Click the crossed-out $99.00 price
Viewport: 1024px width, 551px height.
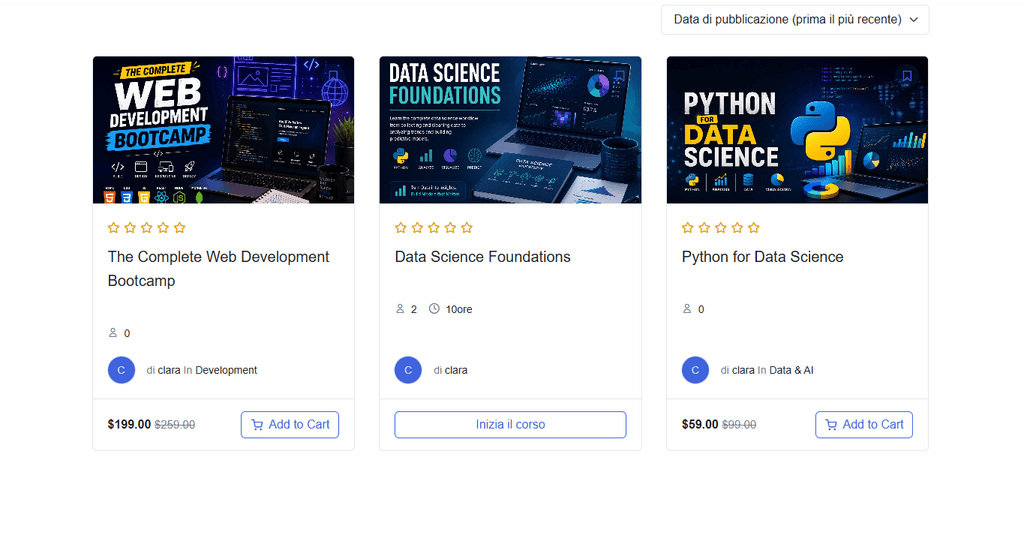click(739, 425)
